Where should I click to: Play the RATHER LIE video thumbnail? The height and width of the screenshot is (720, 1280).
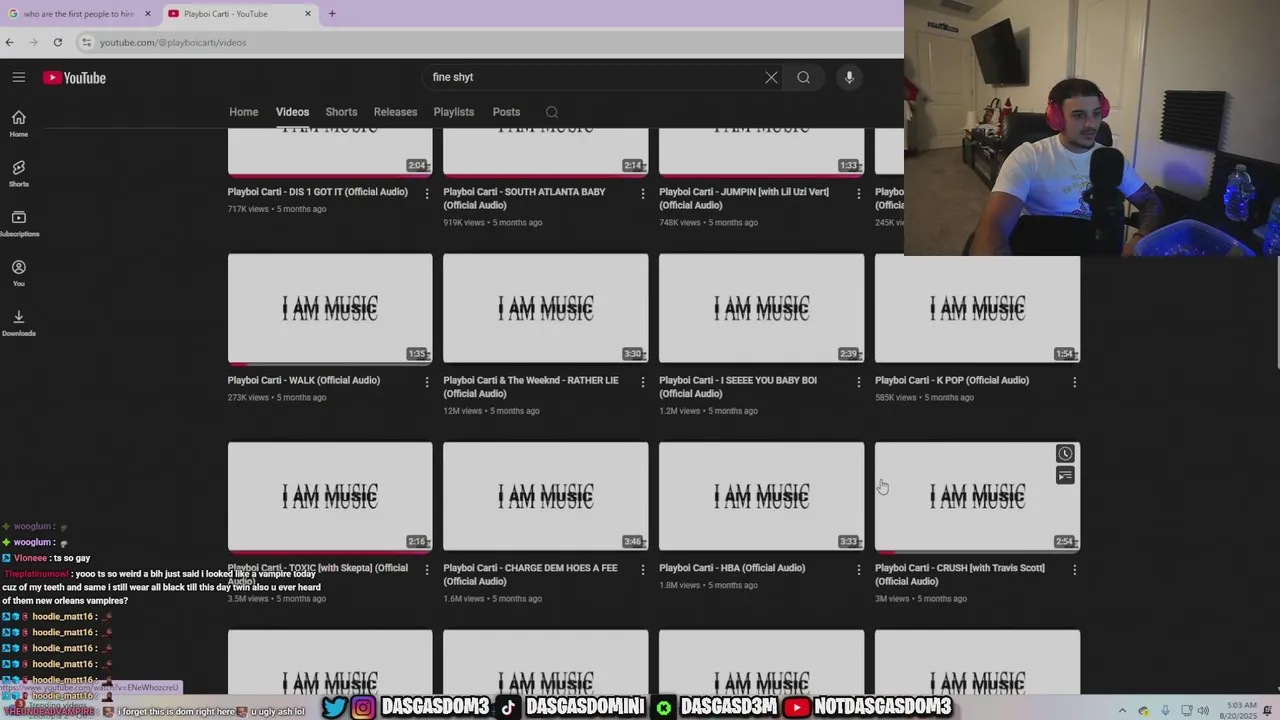click(x=546, y=308)
